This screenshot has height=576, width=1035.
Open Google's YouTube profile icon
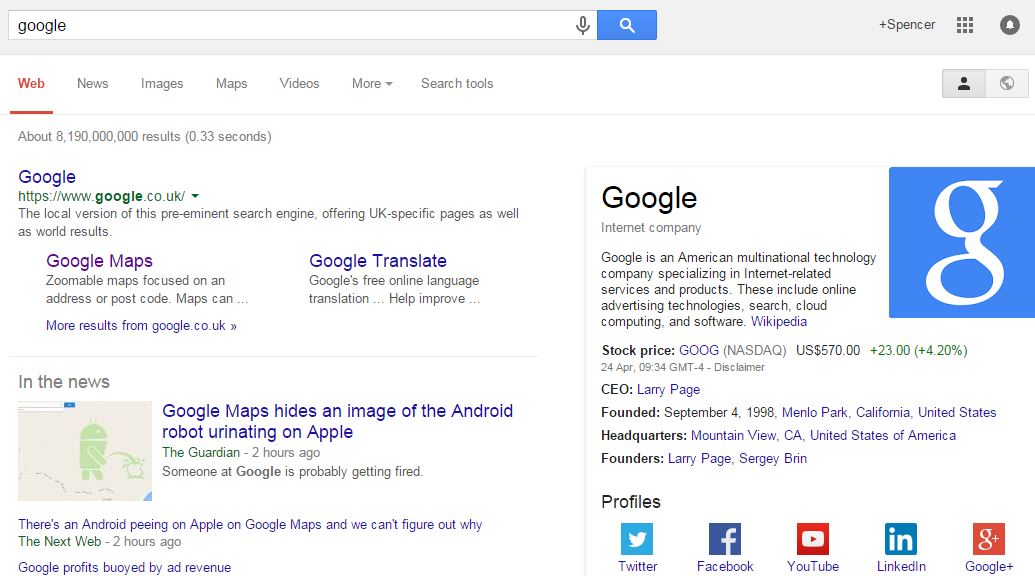click(x=813, y=540)
